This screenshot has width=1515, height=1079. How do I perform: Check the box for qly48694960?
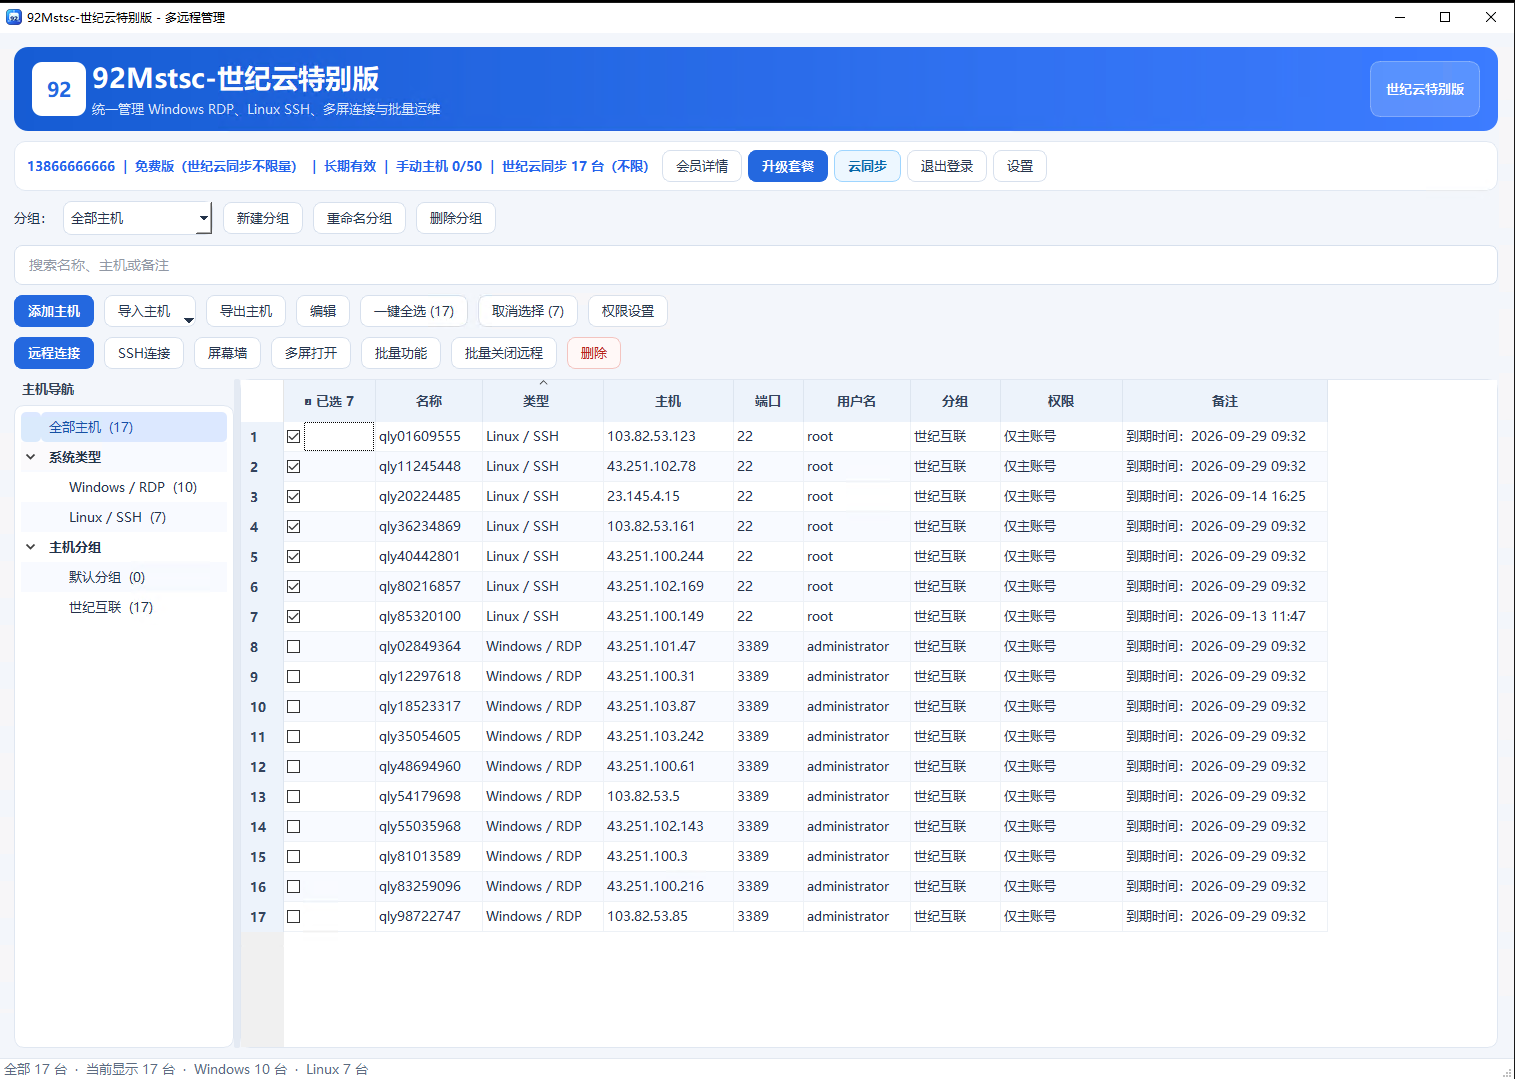293,766
